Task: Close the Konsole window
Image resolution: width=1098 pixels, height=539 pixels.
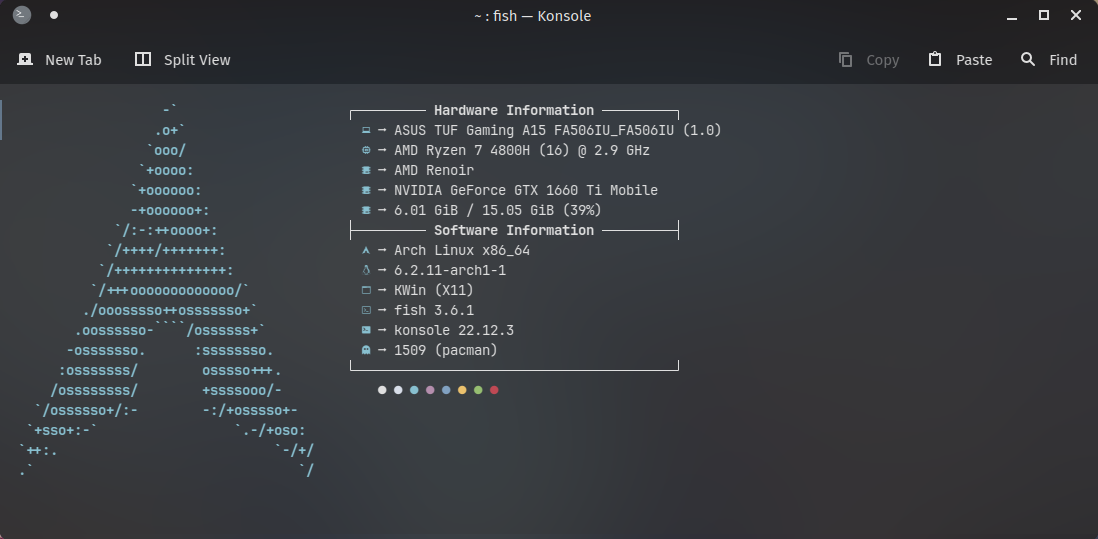Action: pos(1076,15)
